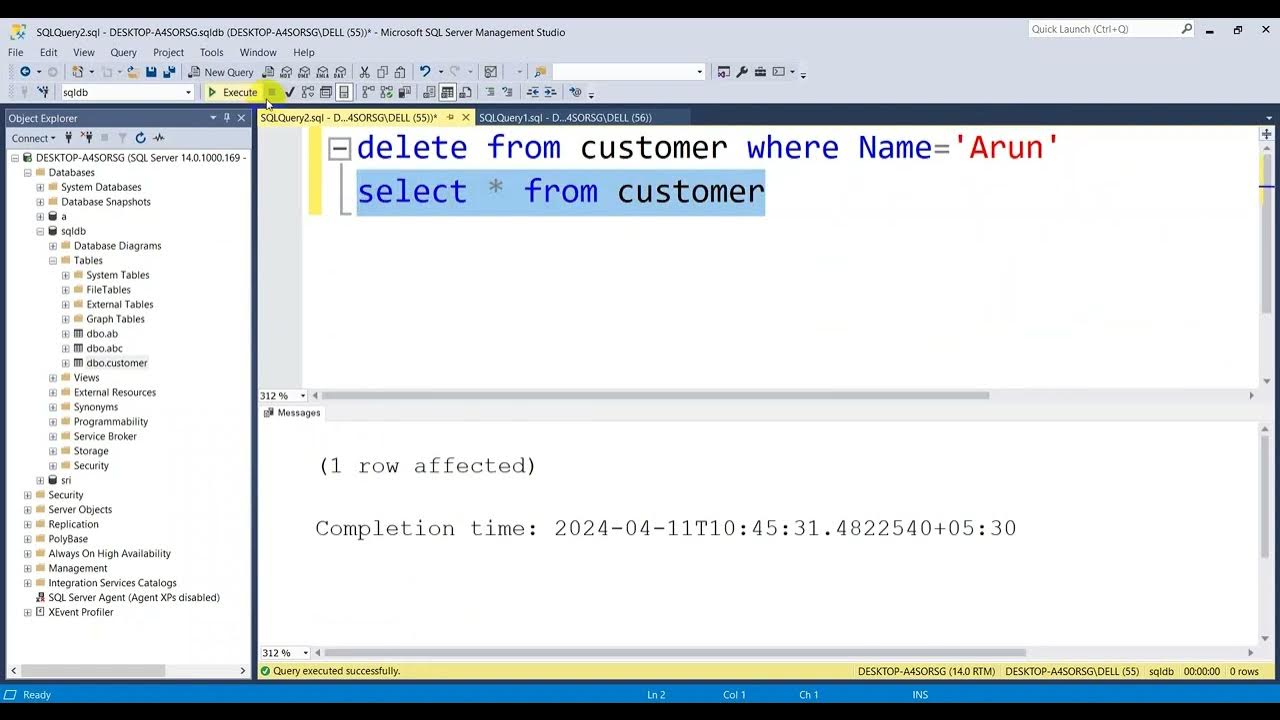
Task: Refresh the Object Explorer tree
Action: [140, 138]
